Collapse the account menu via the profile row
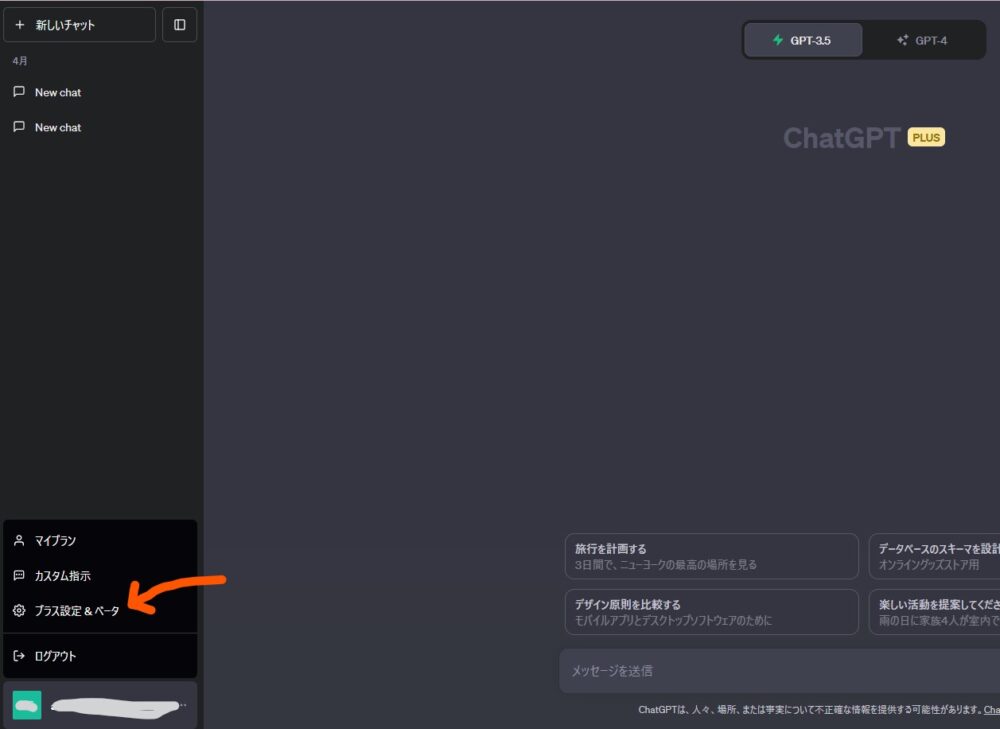Screen dimensions: 1000x729 (x=100, y=705)
